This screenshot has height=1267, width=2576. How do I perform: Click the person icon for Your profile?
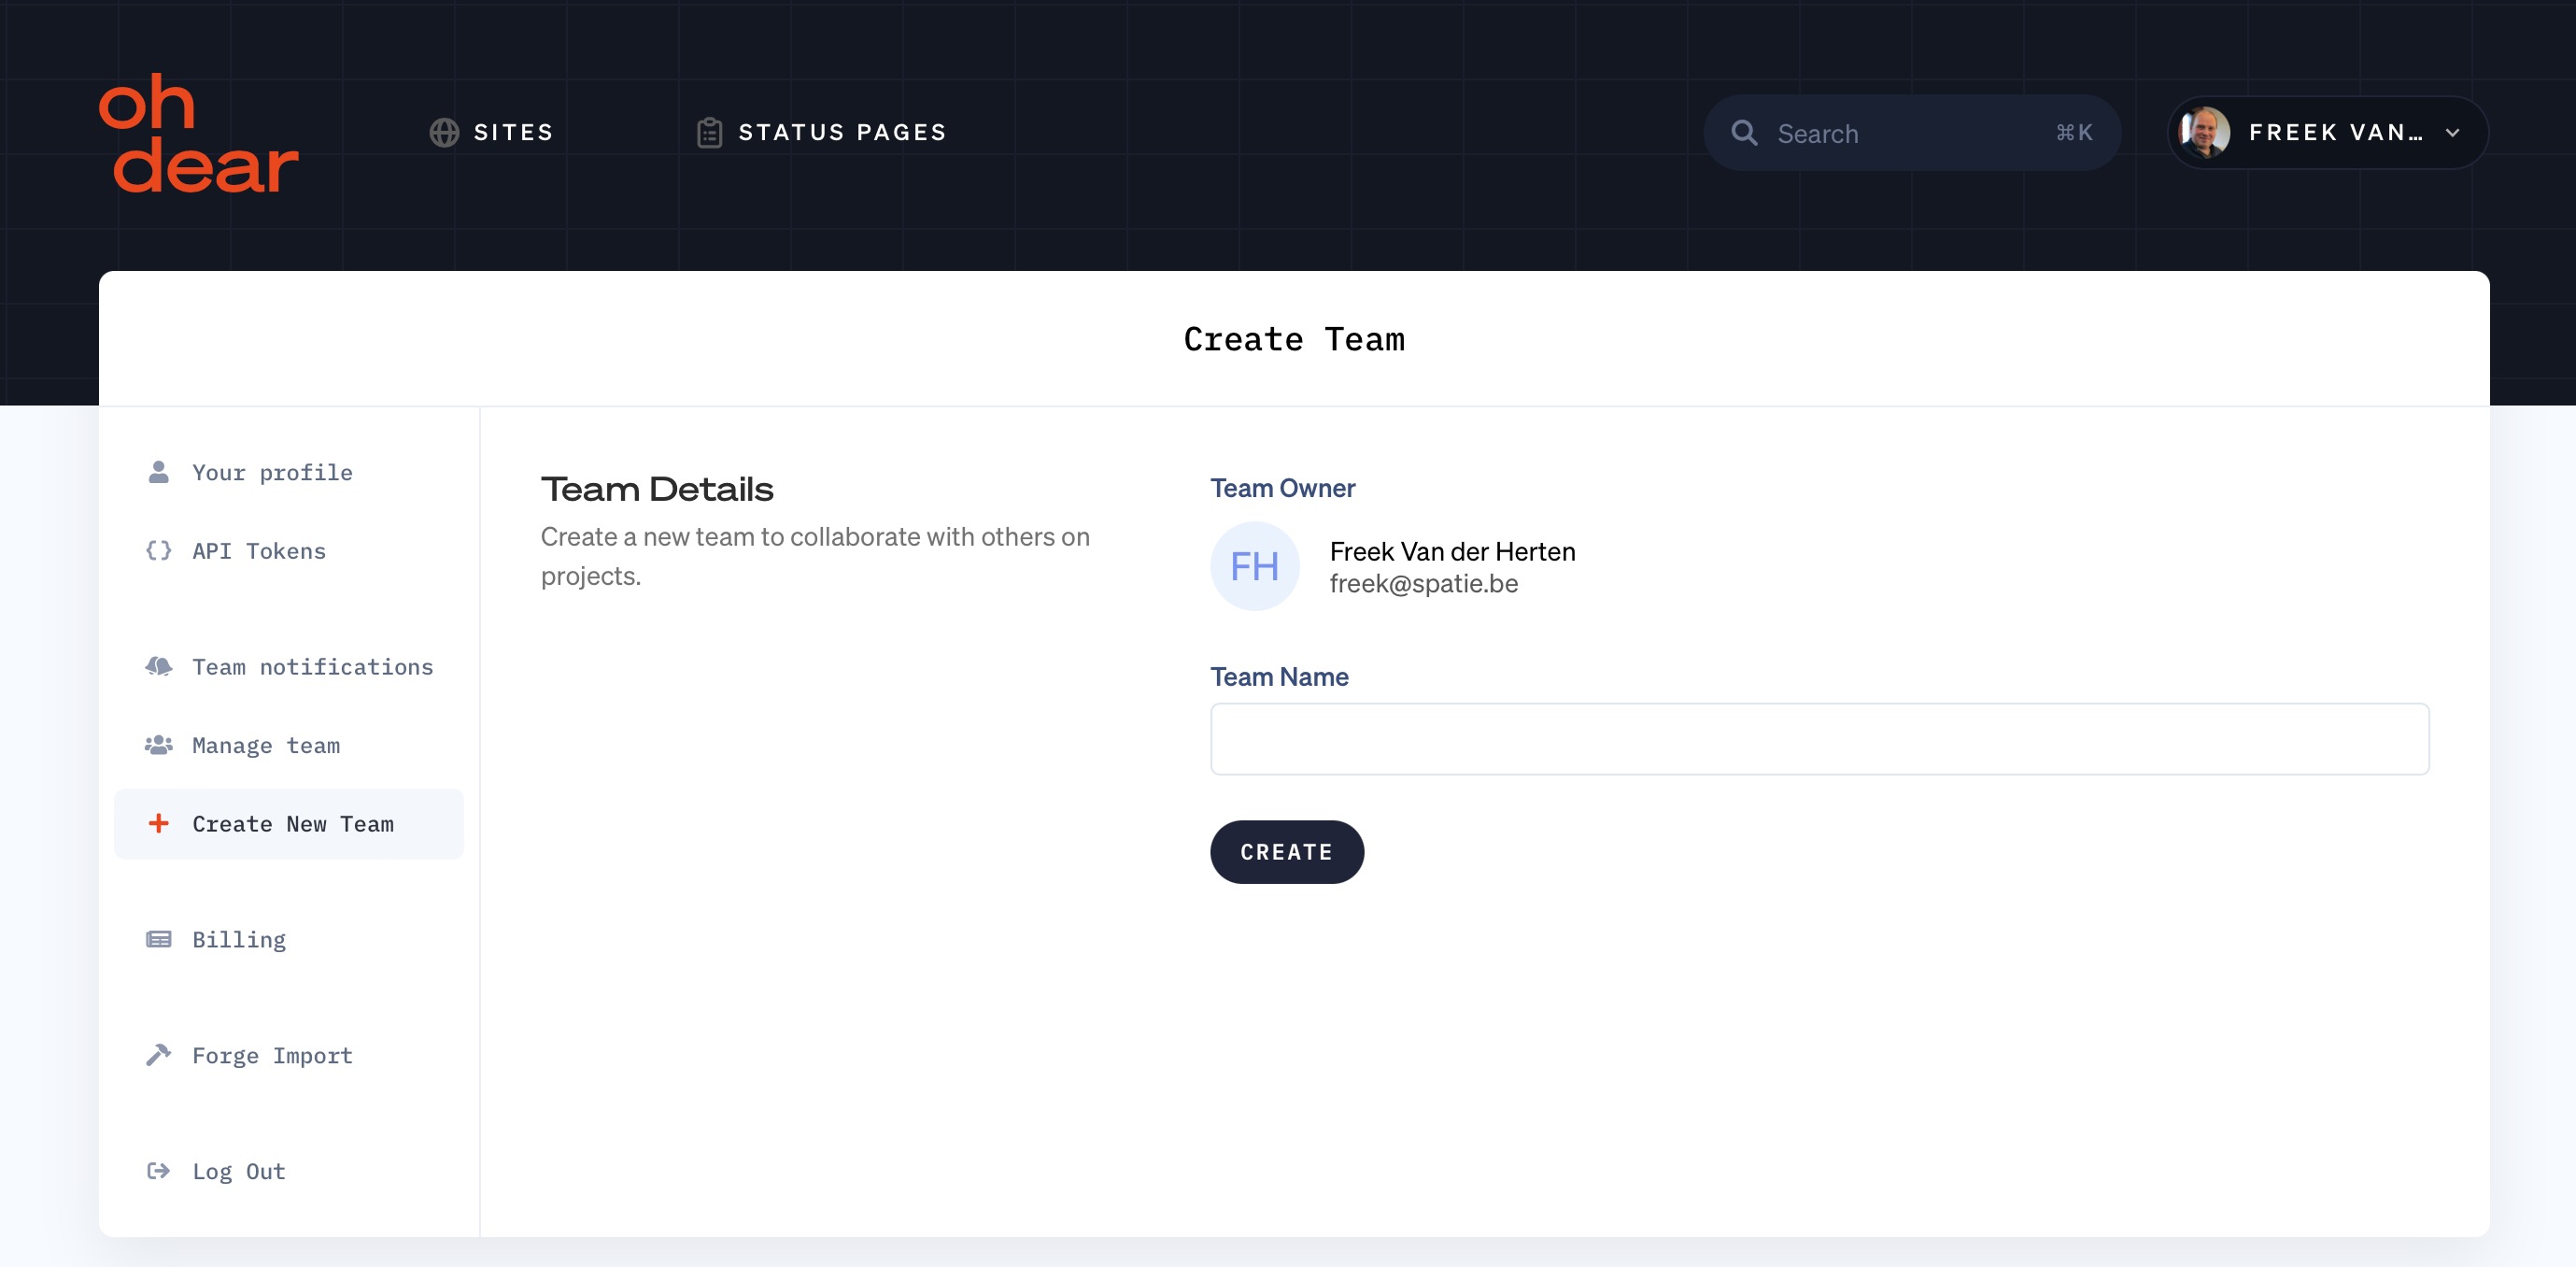[158, 472]
